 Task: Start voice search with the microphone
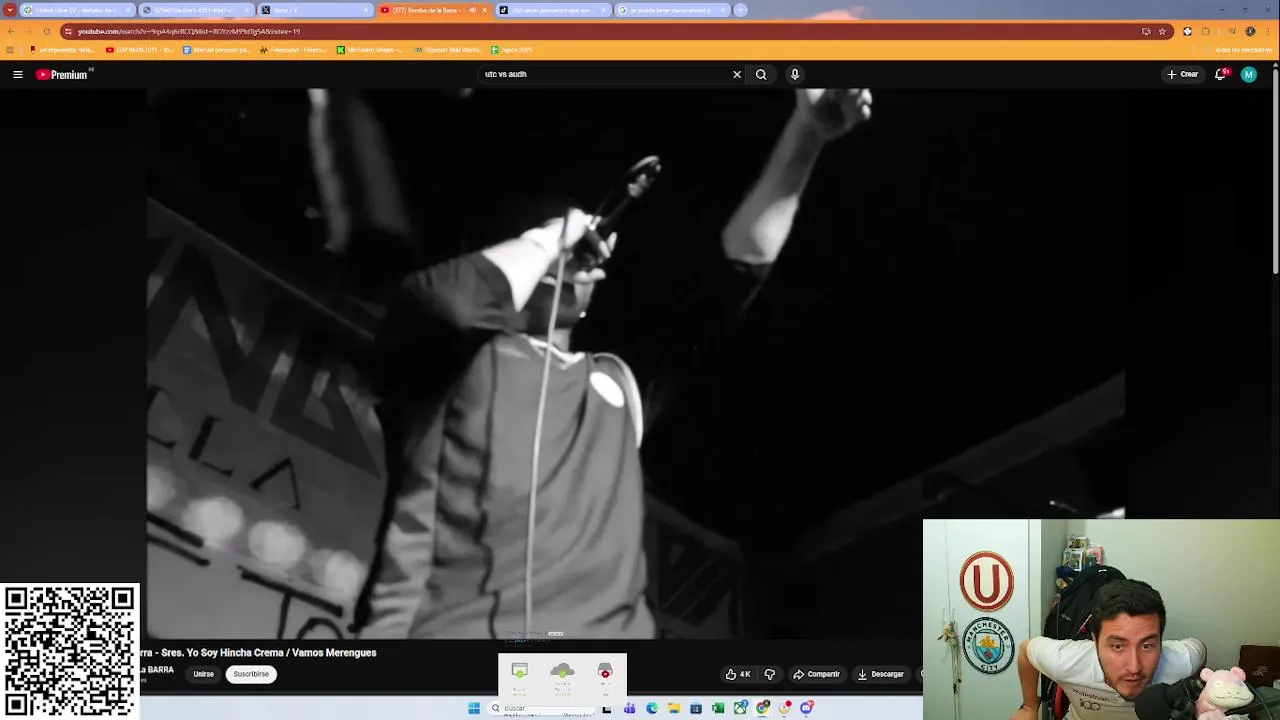(795, 74)
